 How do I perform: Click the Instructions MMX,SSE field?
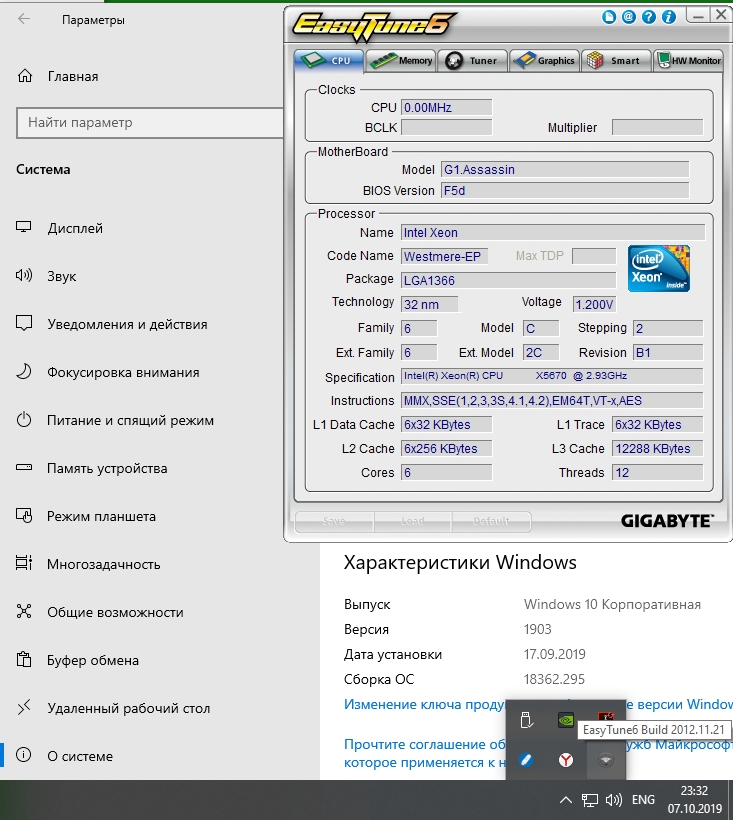click(x=552, y=401)
